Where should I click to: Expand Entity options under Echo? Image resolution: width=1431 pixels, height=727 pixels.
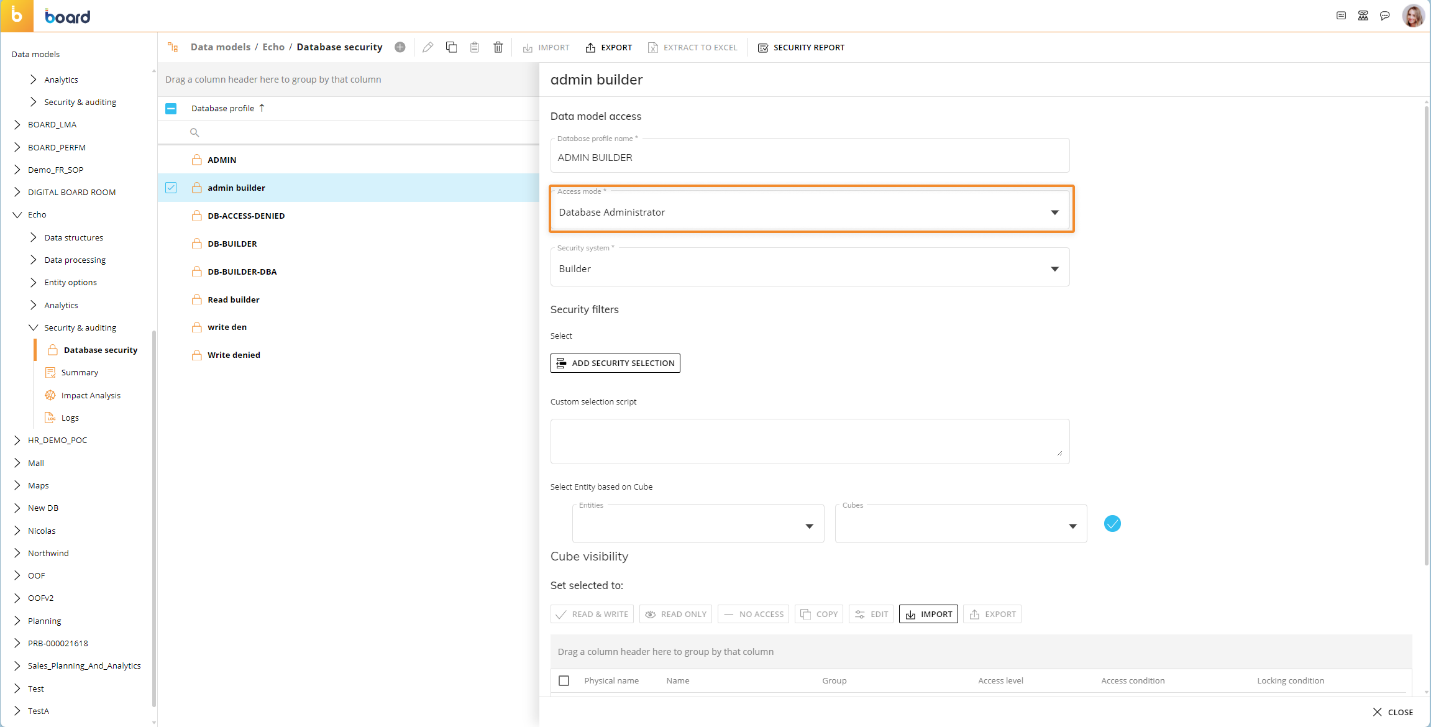click(34, 283)
